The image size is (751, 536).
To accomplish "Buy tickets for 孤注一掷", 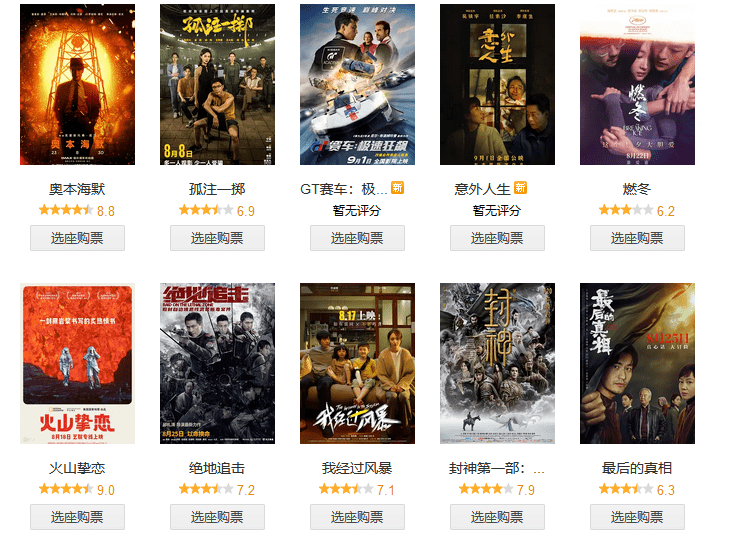I will click(217, 238).
